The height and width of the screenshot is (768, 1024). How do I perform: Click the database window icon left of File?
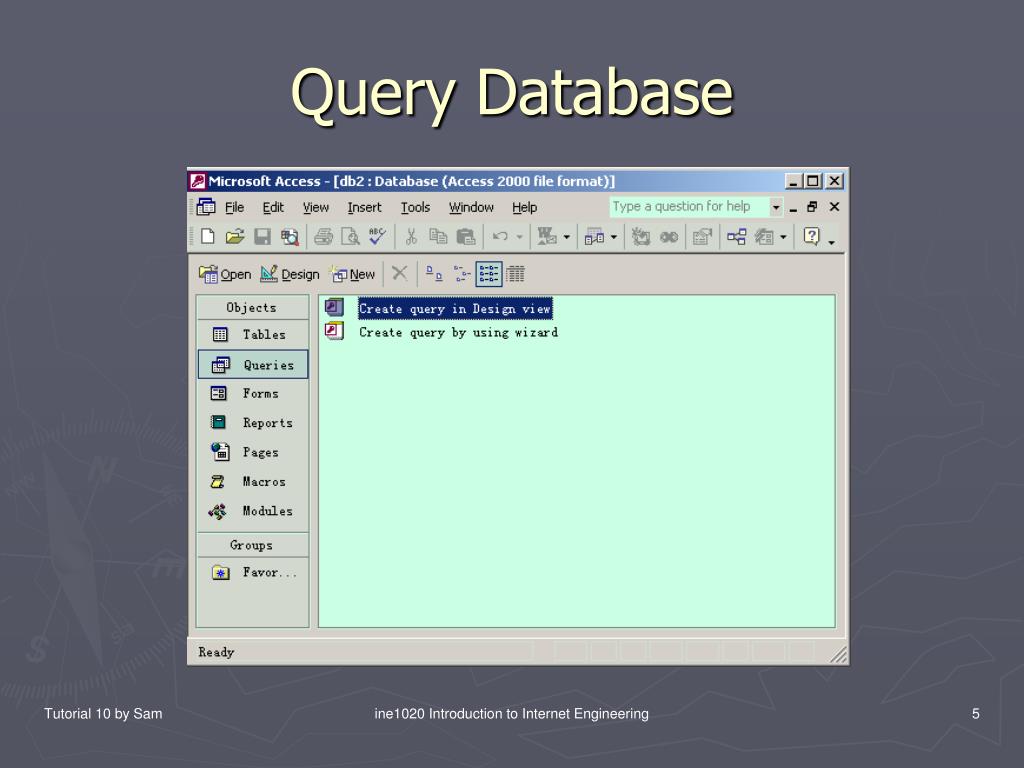206,207
